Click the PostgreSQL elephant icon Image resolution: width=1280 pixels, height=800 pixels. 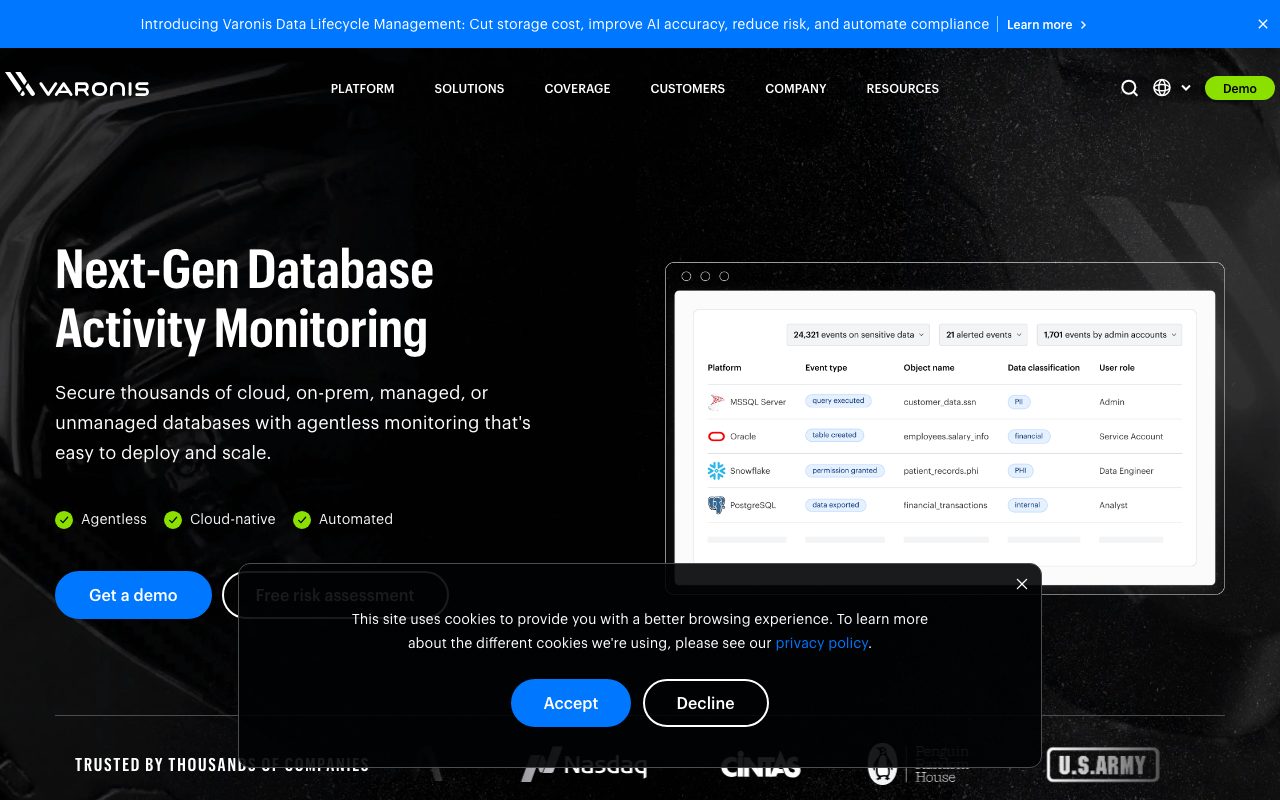716,505
